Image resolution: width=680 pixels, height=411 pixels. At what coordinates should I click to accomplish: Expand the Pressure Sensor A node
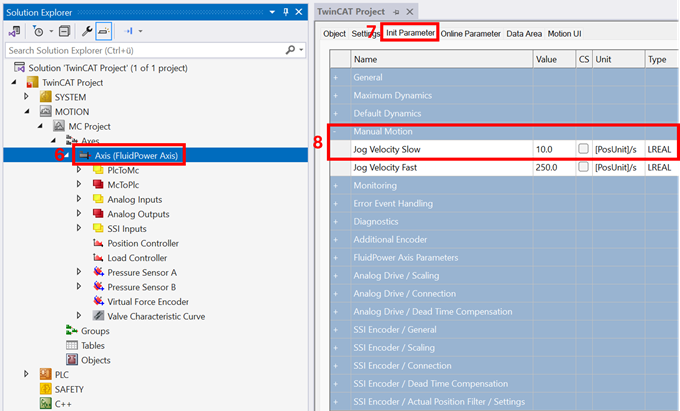point(79,271)
